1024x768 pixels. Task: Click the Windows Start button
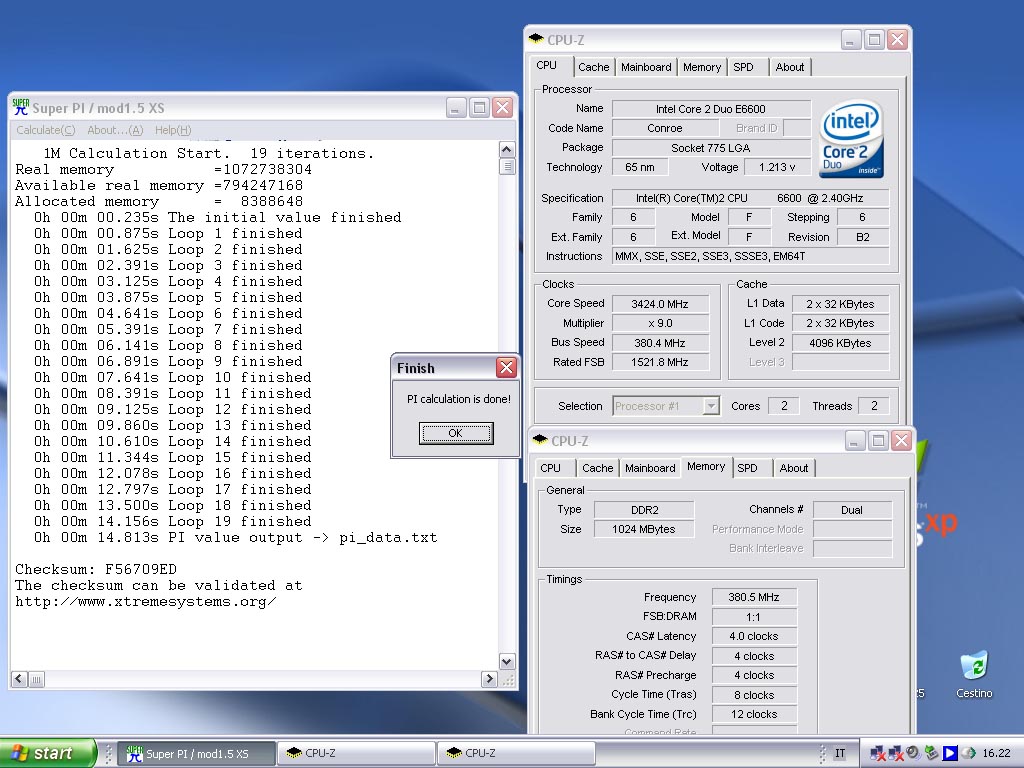click(46, 753)
